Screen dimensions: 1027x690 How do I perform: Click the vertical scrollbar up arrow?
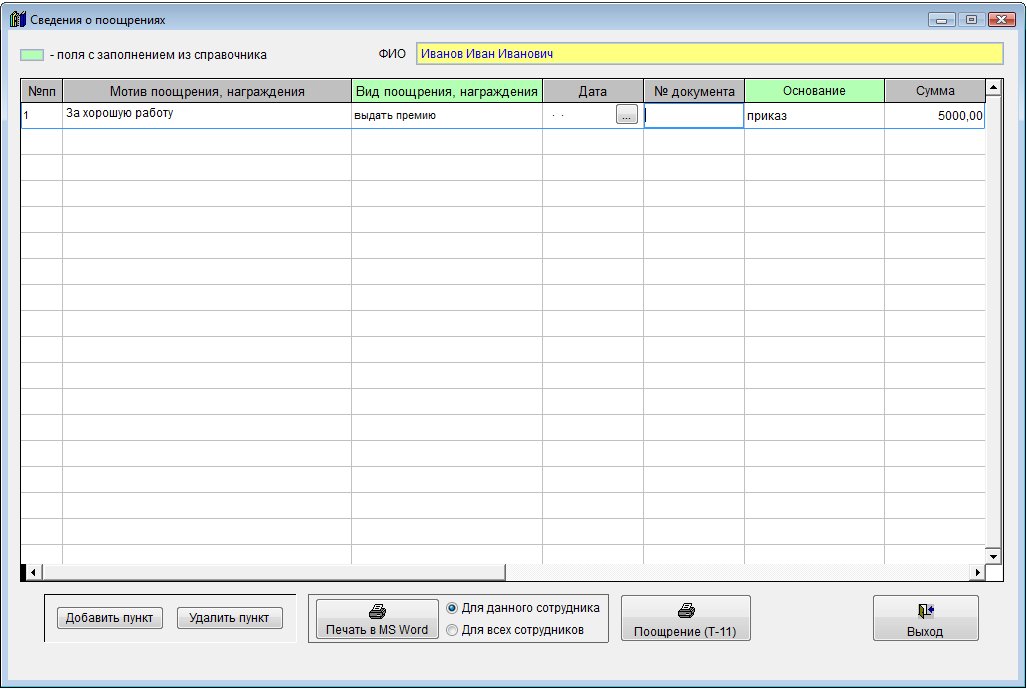pos(993,87)
